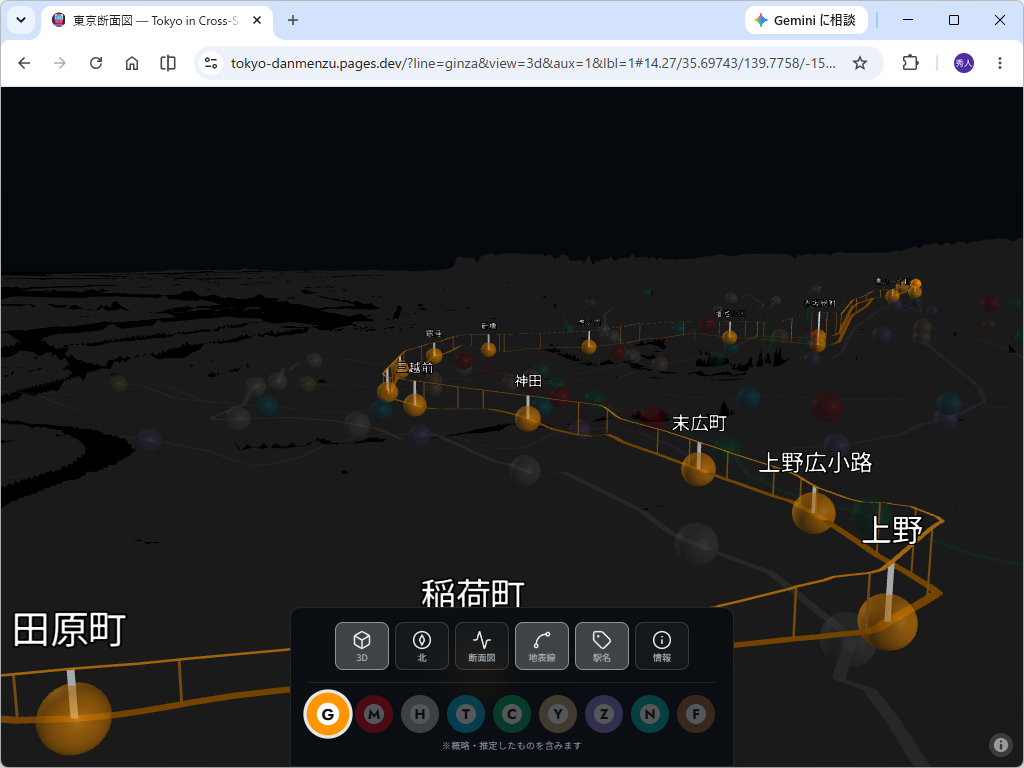Click the 上野広小路 station label
The image size is (1024, 768).
pos(815,462)
